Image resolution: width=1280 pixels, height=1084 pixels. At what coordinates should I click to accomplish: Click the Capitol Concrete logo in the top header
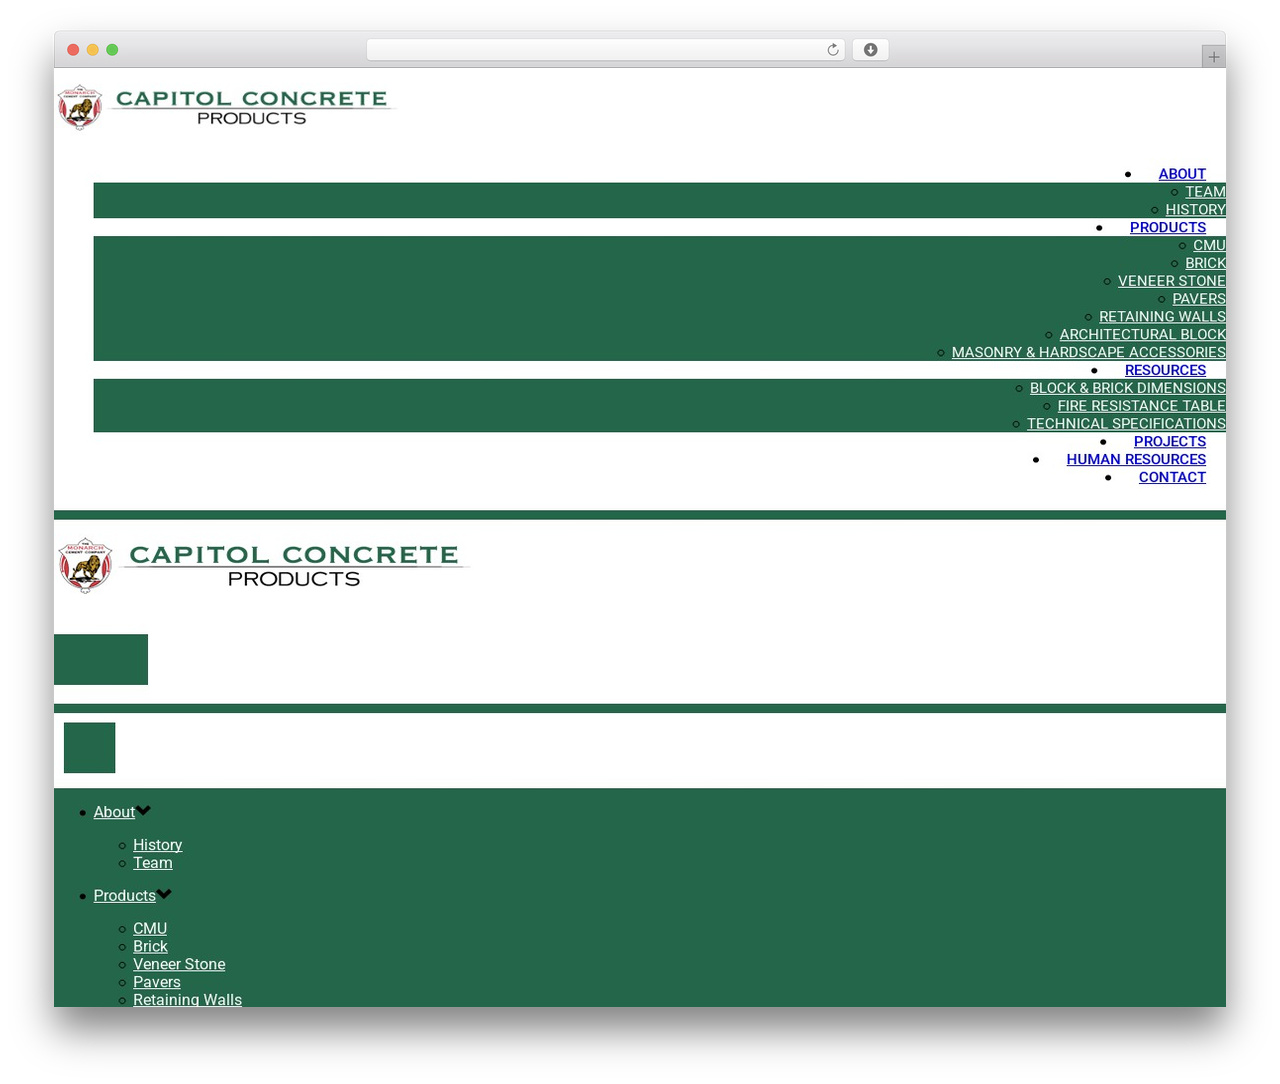(x=226, y=108)
